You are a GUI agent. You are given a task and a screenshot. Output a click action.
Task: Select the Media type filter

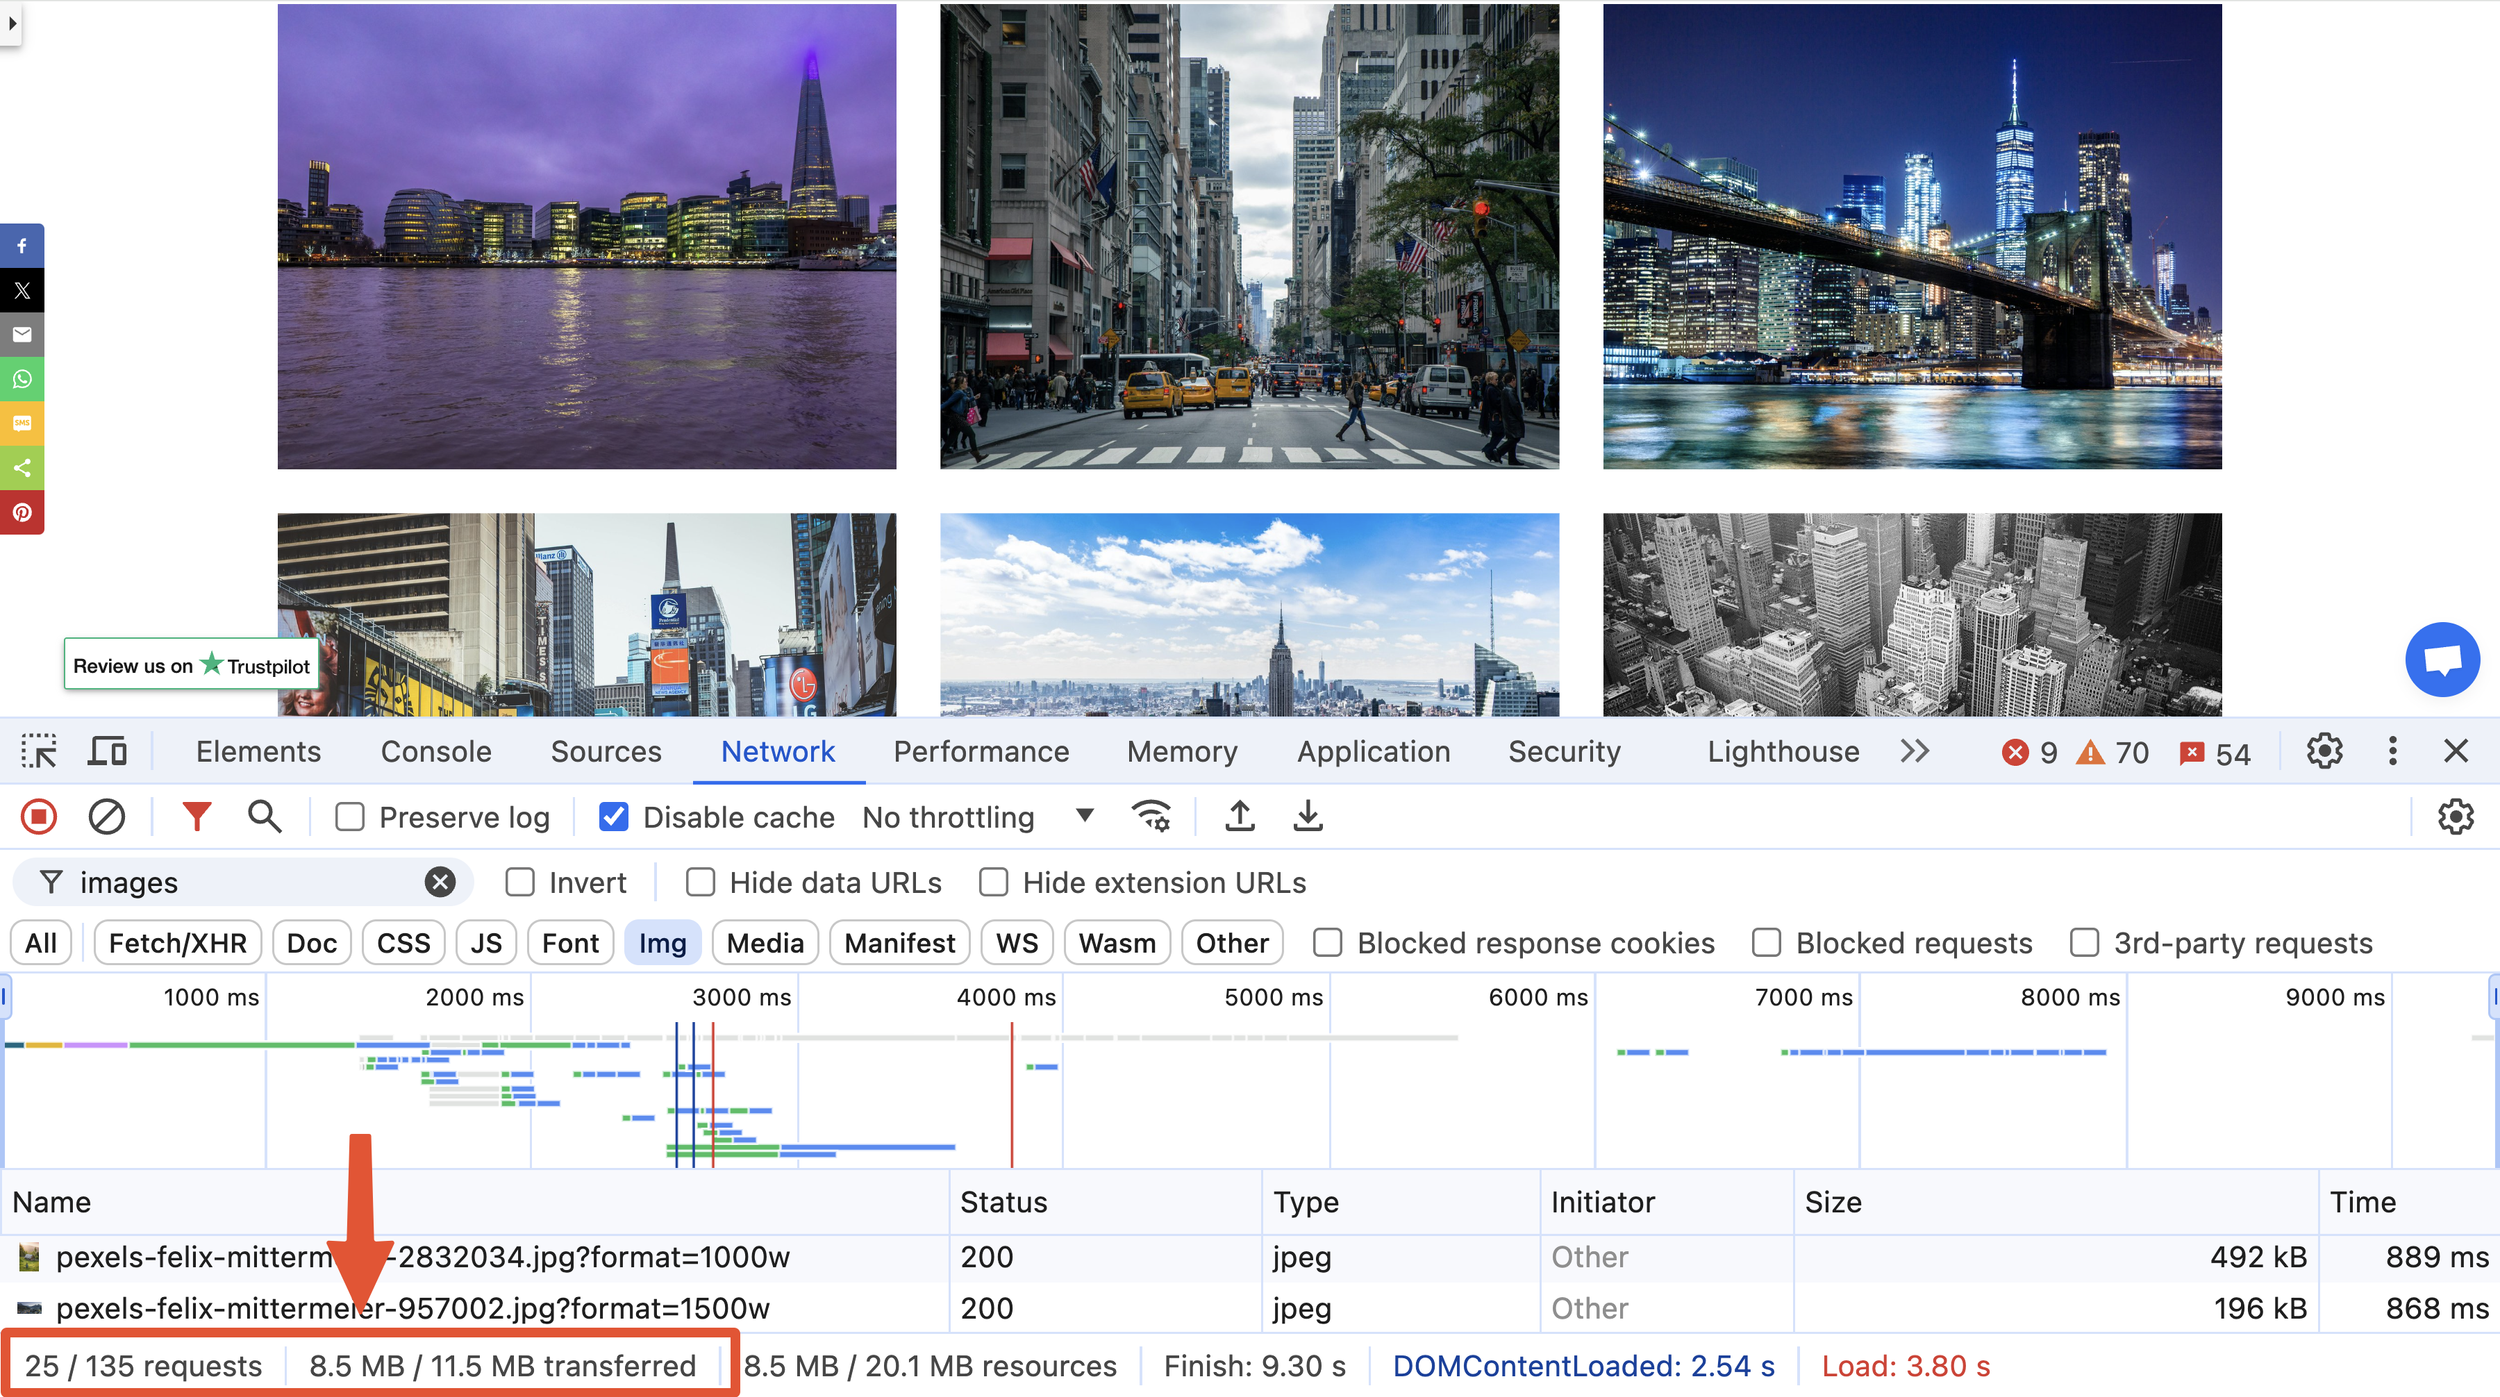click(x=765, y=943)
